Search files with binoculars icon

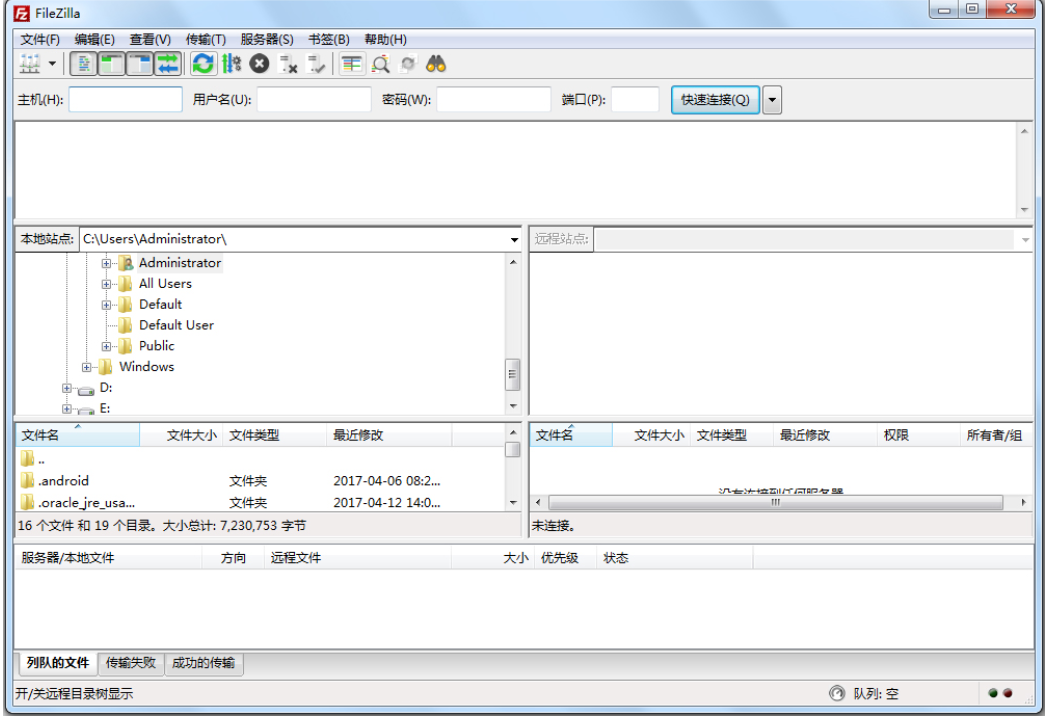436,64
